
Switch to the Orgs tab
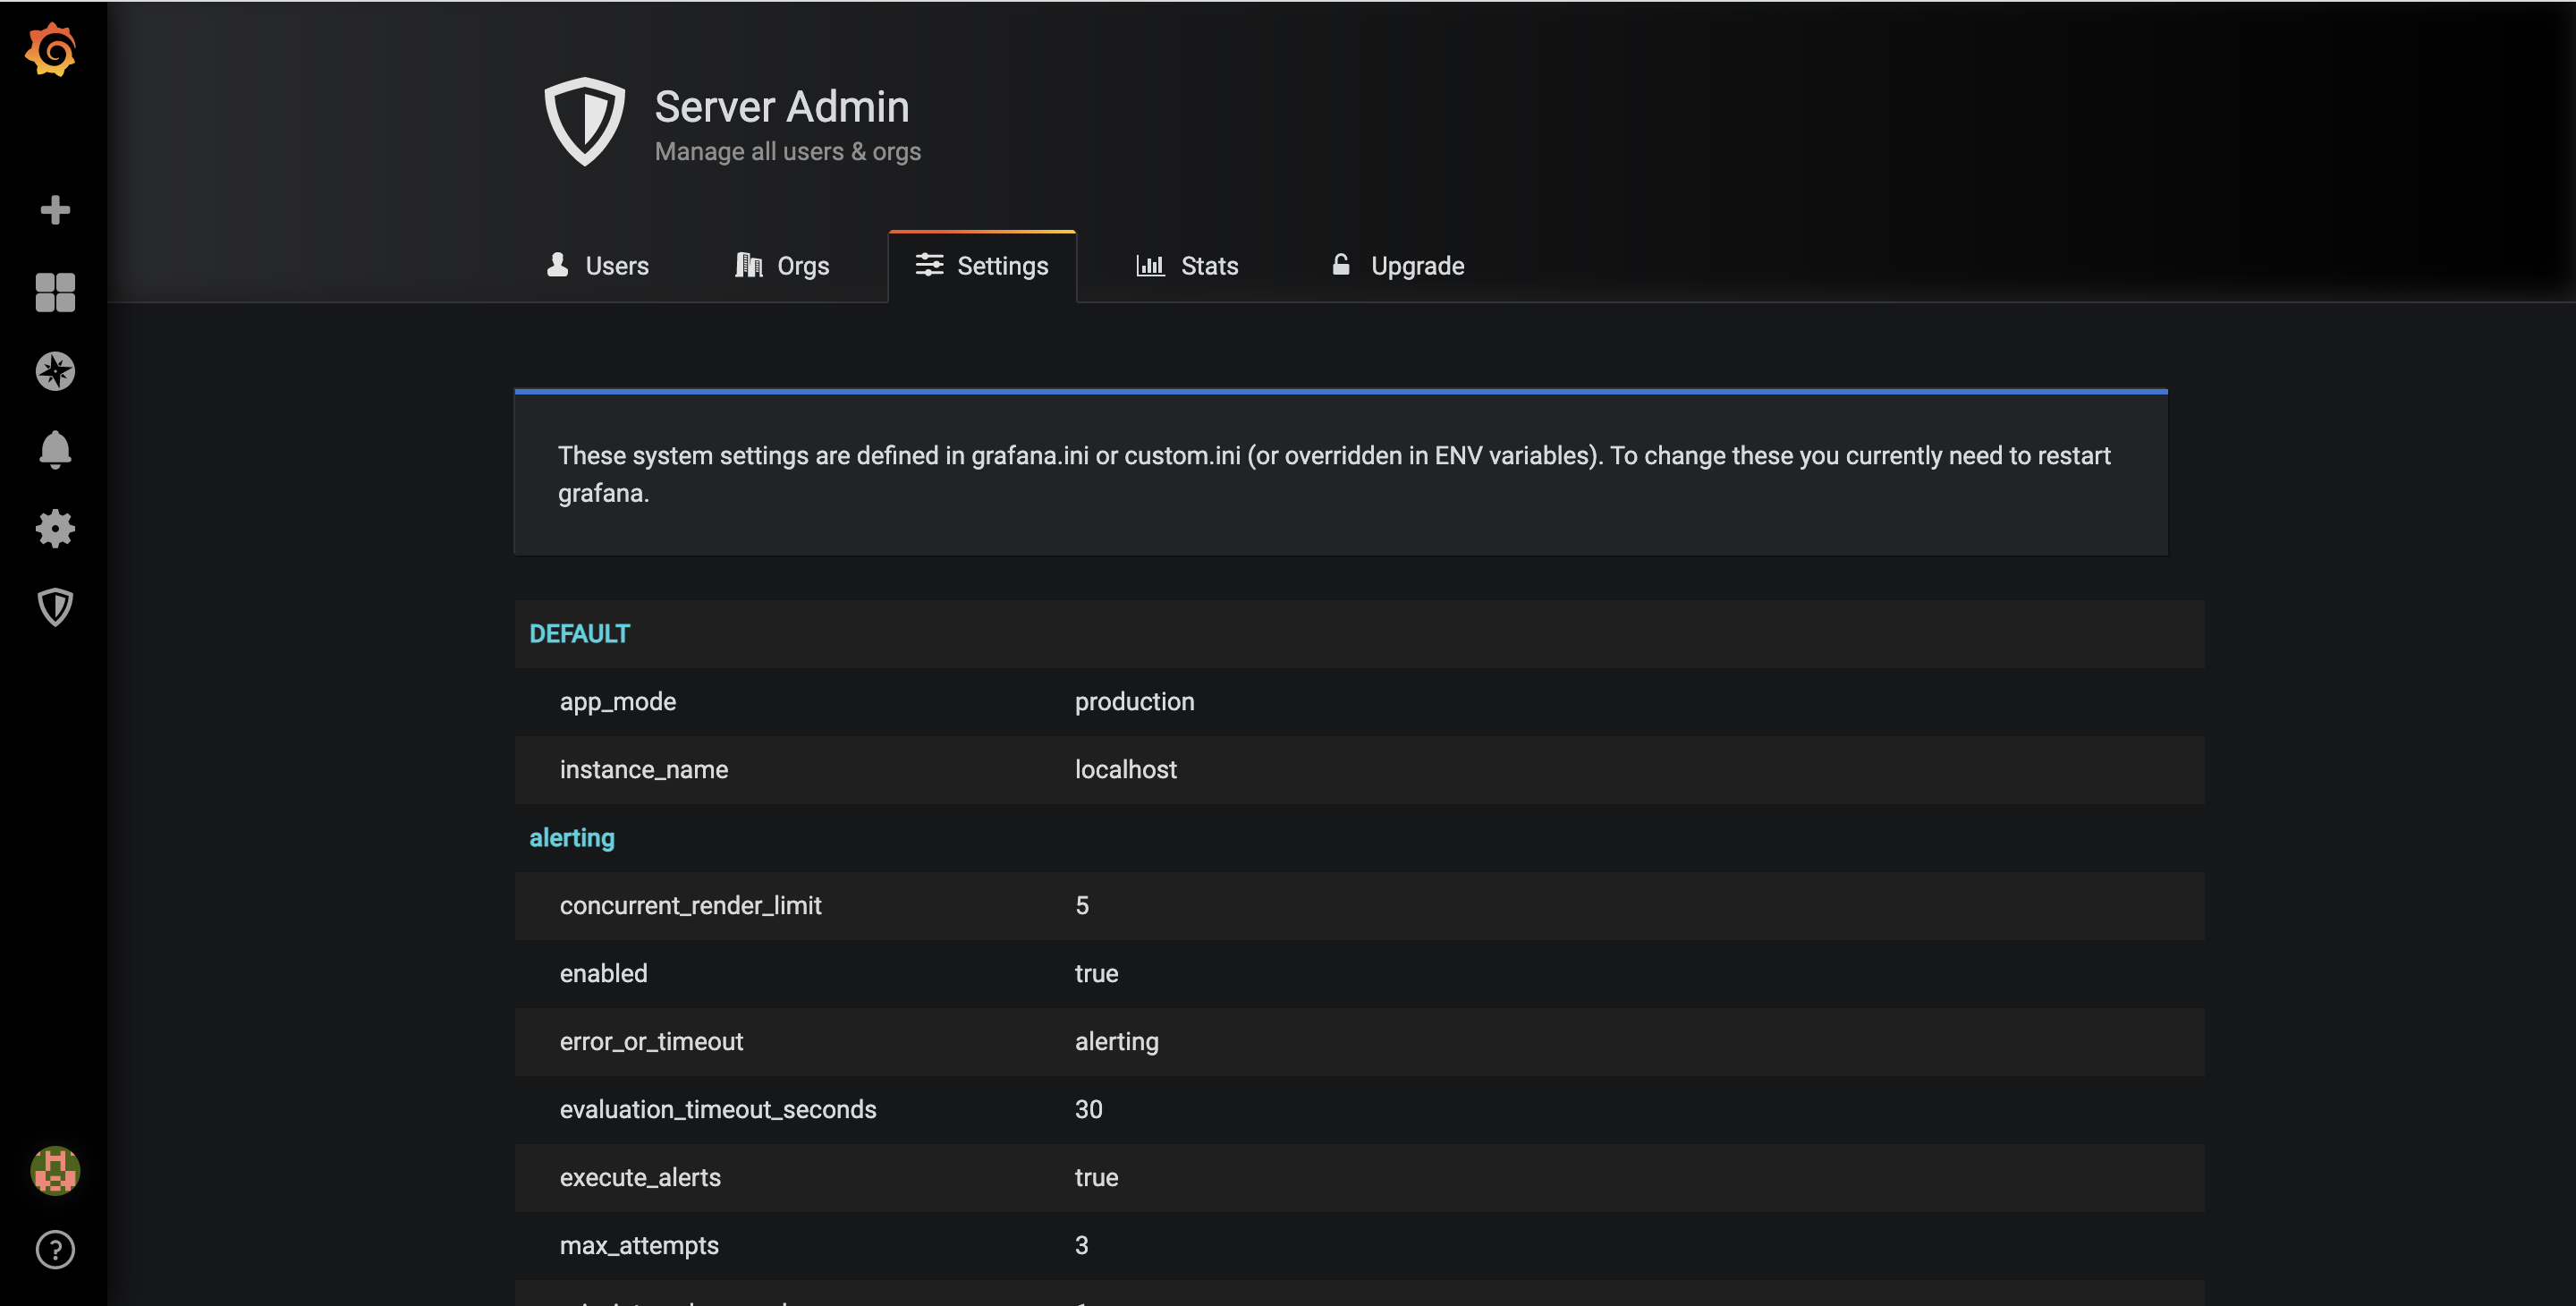(x=782, y=266)
